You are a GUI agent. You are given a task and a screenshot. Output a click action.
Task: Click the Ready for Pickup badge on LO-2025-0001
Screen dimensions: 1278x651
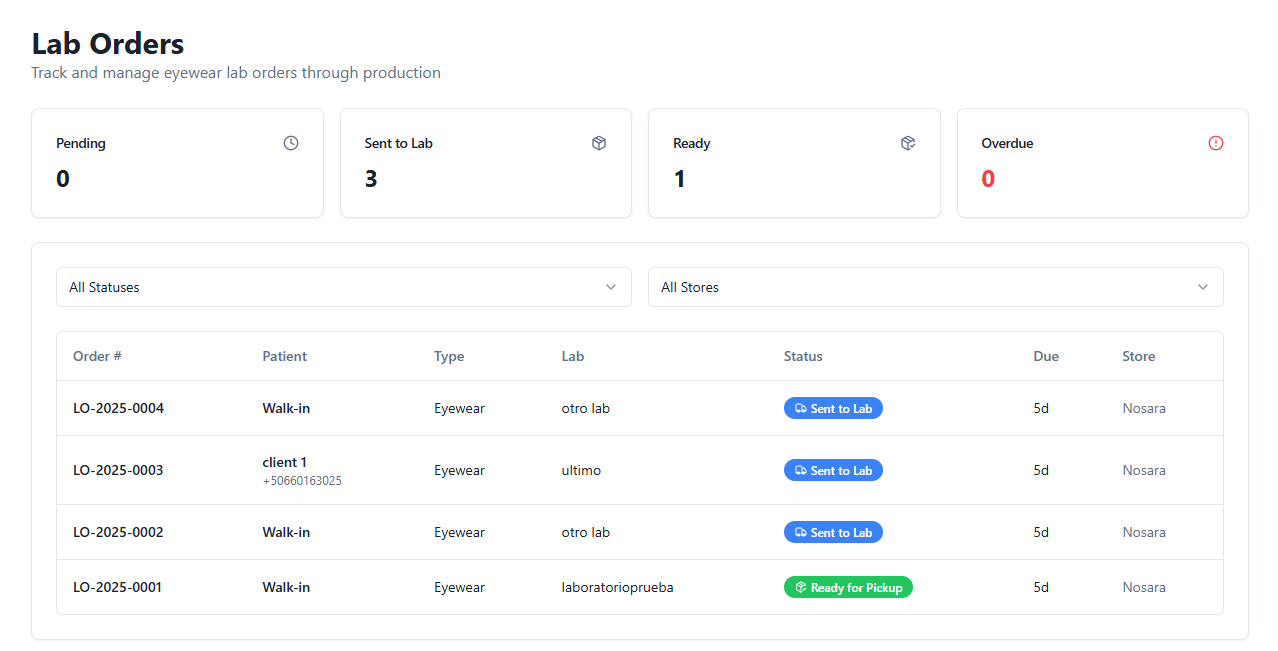tap(848, 587)
